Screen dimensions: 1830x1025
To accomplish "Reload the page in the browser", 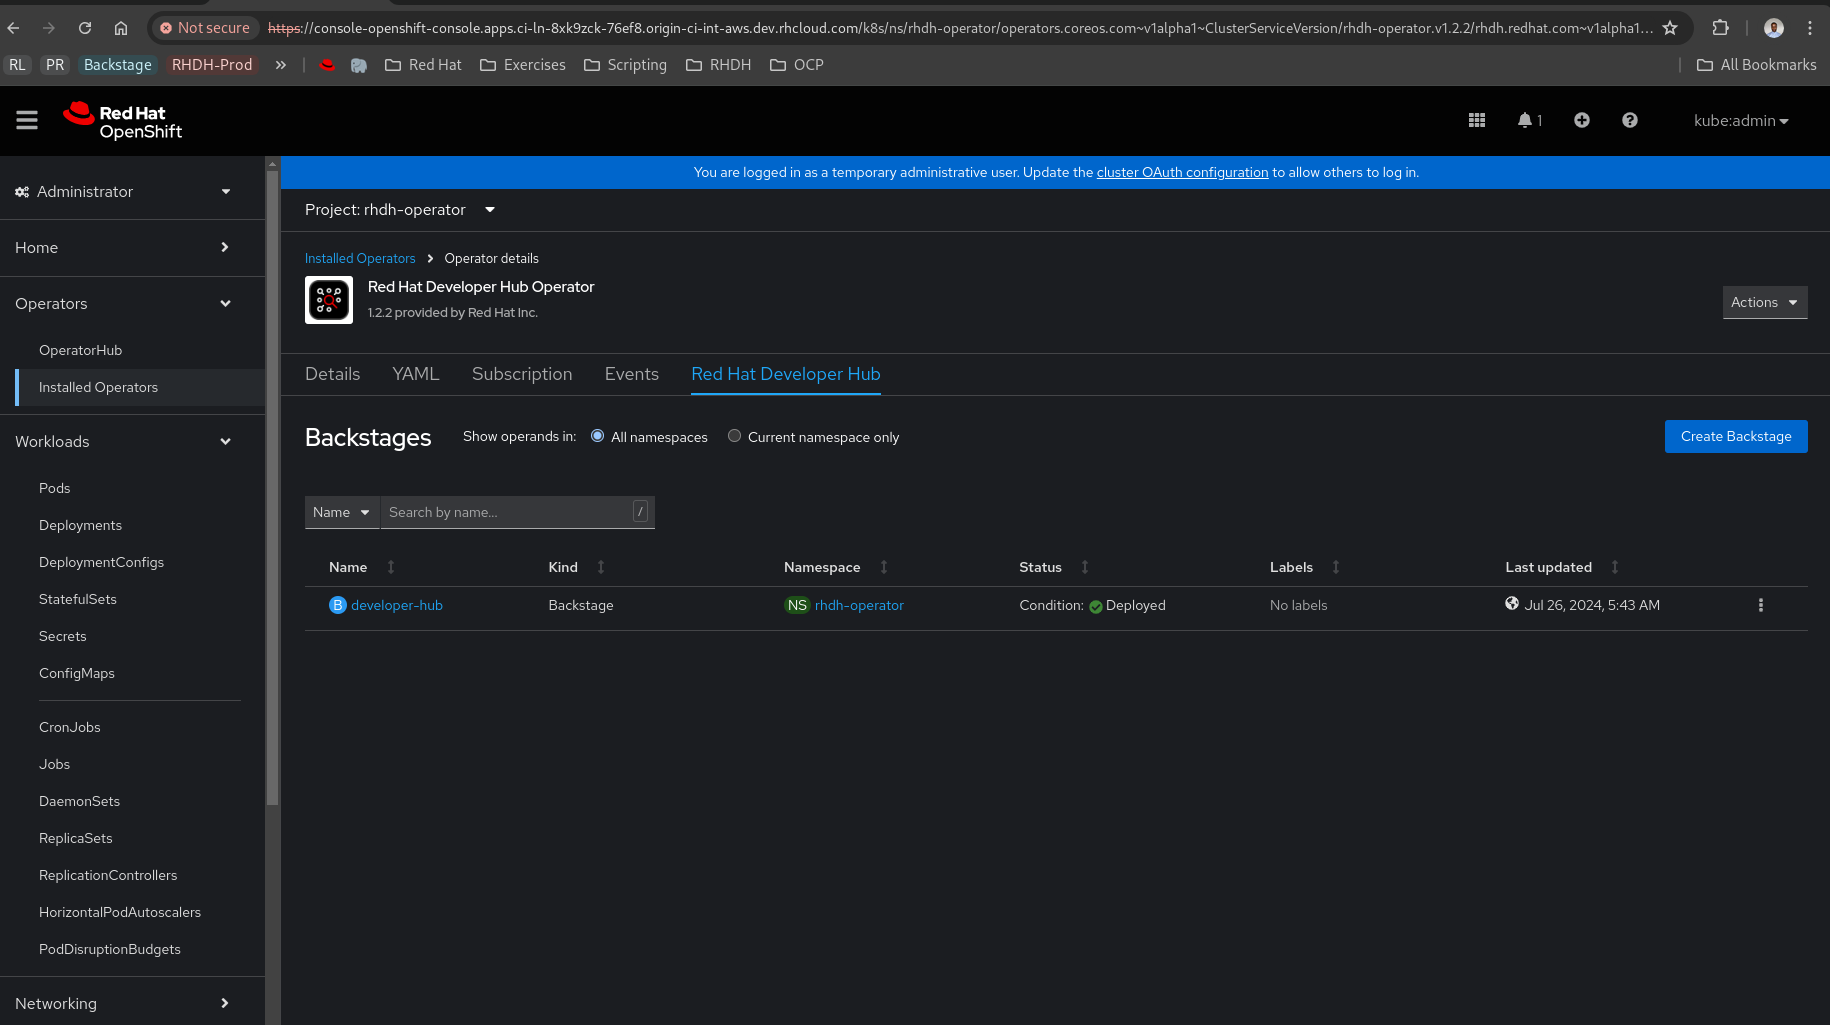I will [x=85, y=28].
